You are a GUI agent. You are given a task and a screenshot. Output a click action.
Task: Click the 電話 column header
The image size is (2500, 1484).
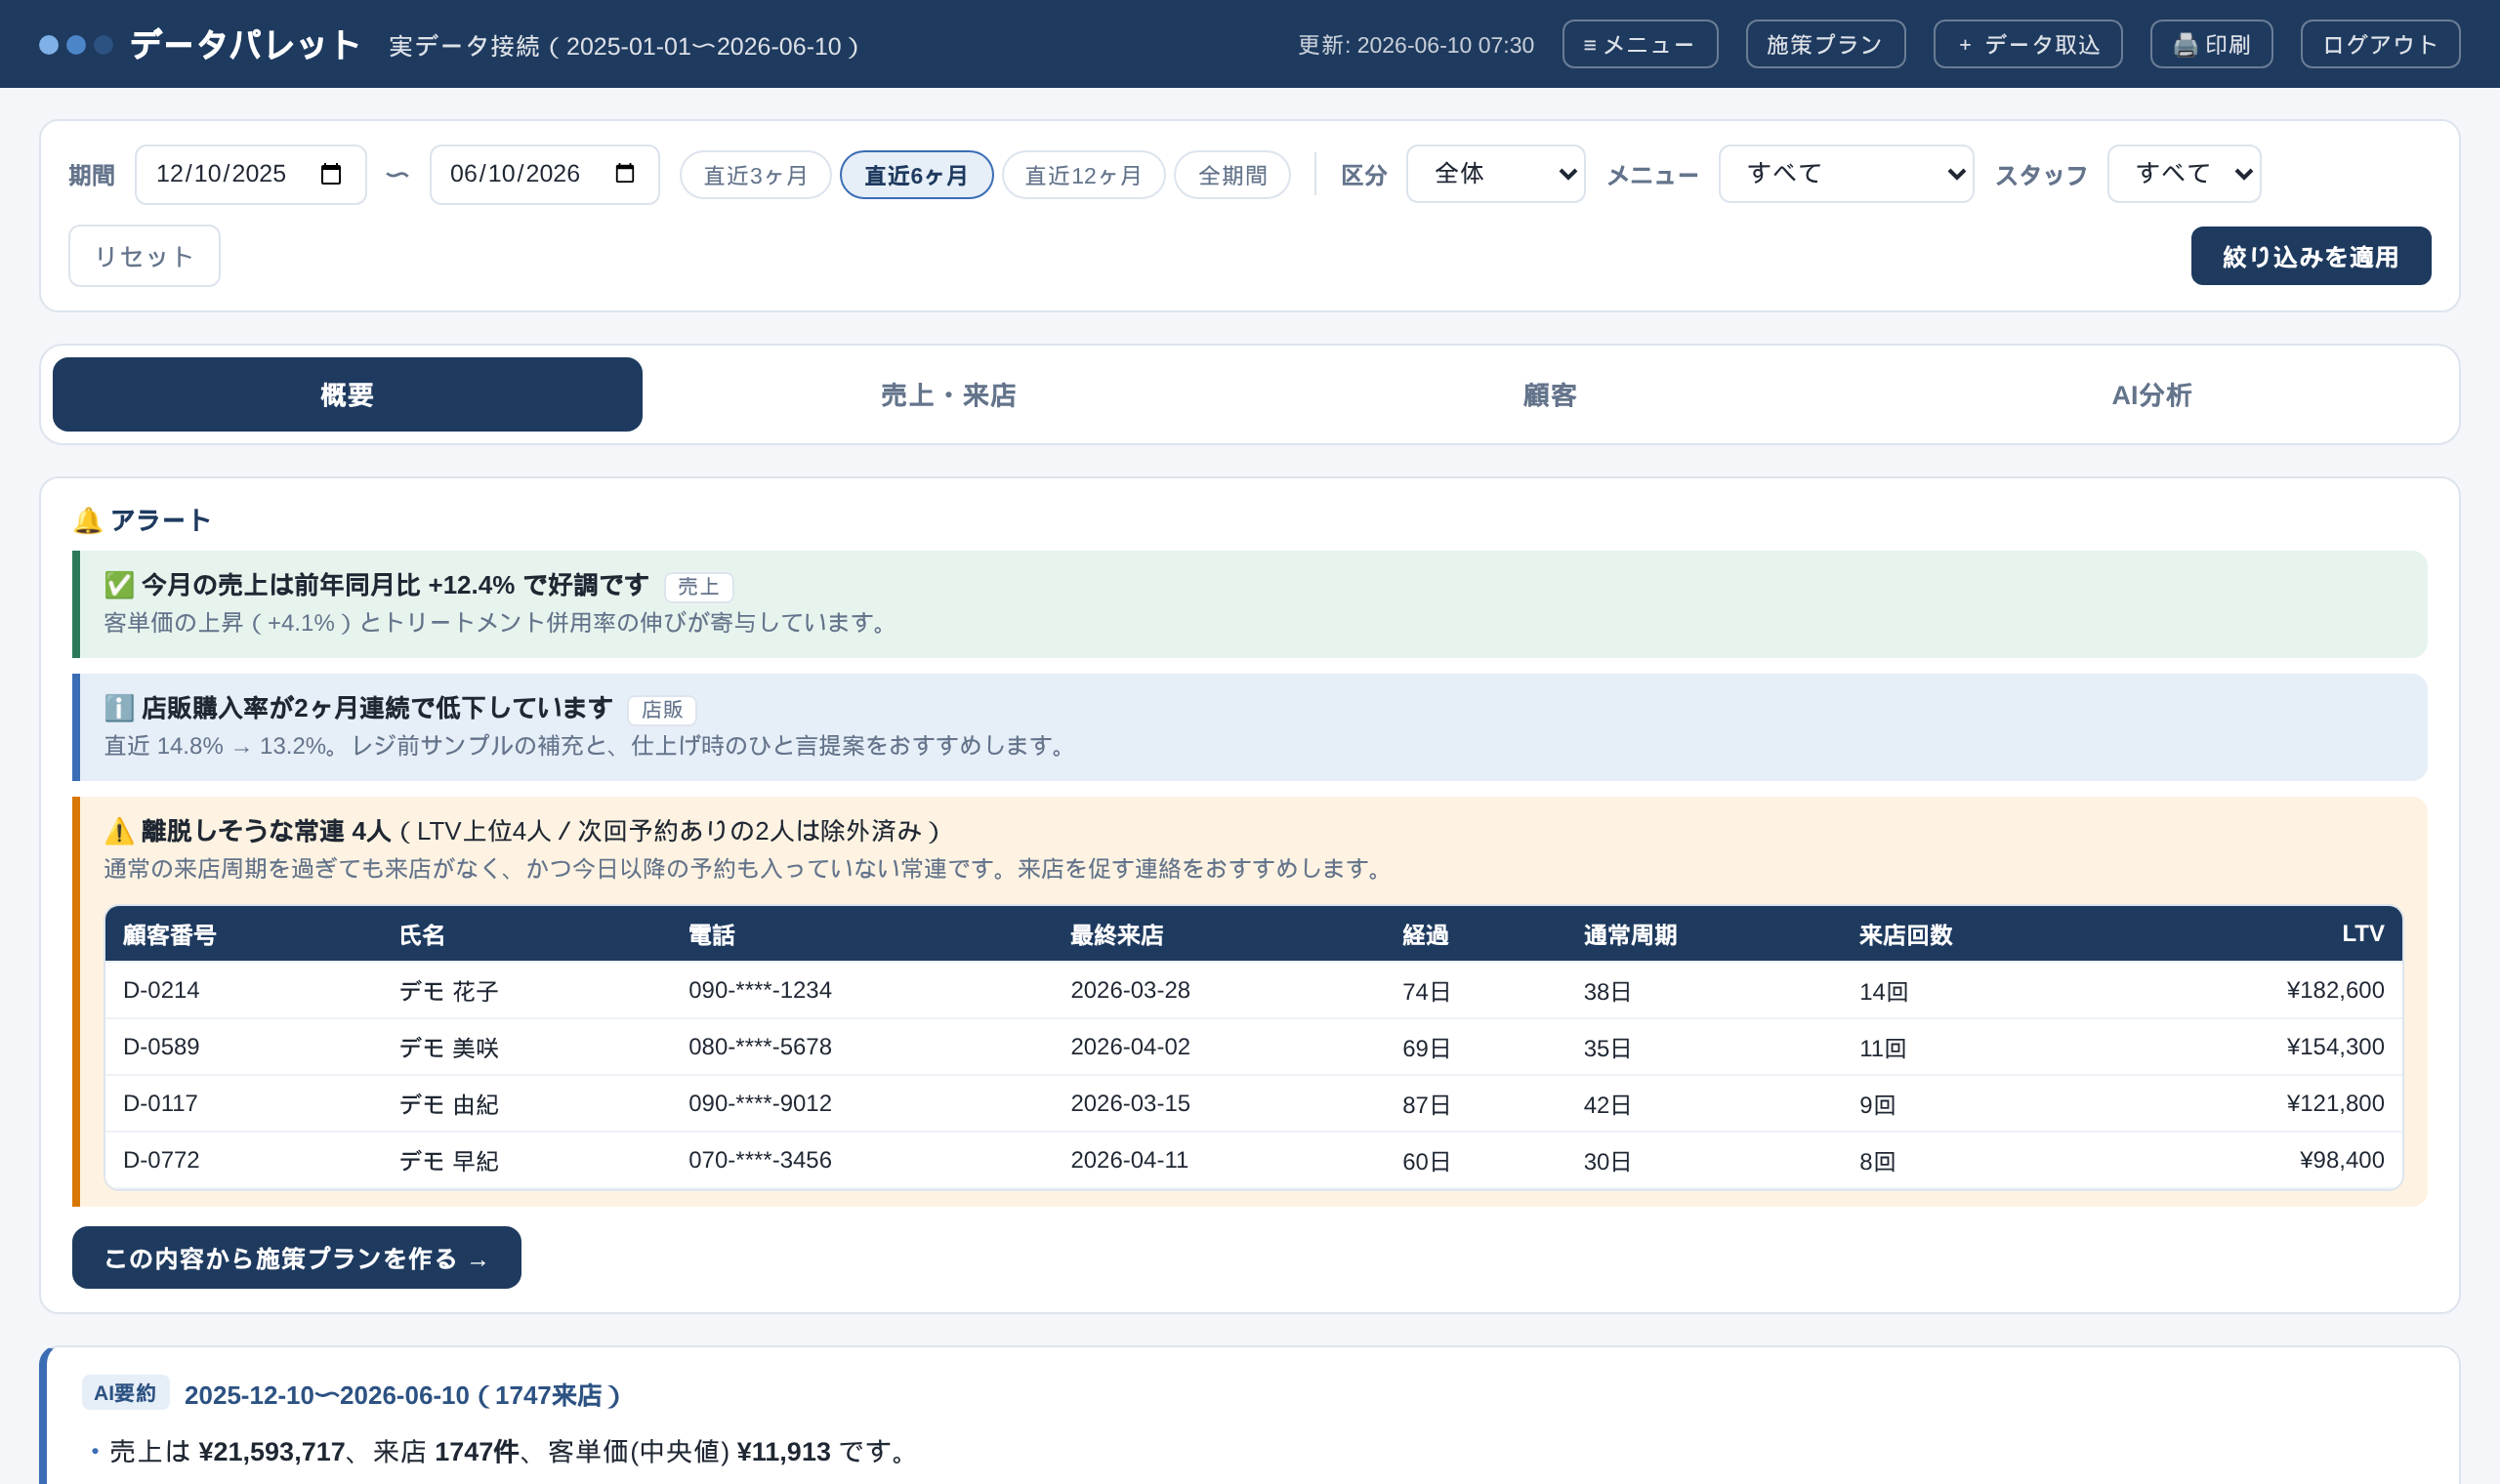click(711, 935)
